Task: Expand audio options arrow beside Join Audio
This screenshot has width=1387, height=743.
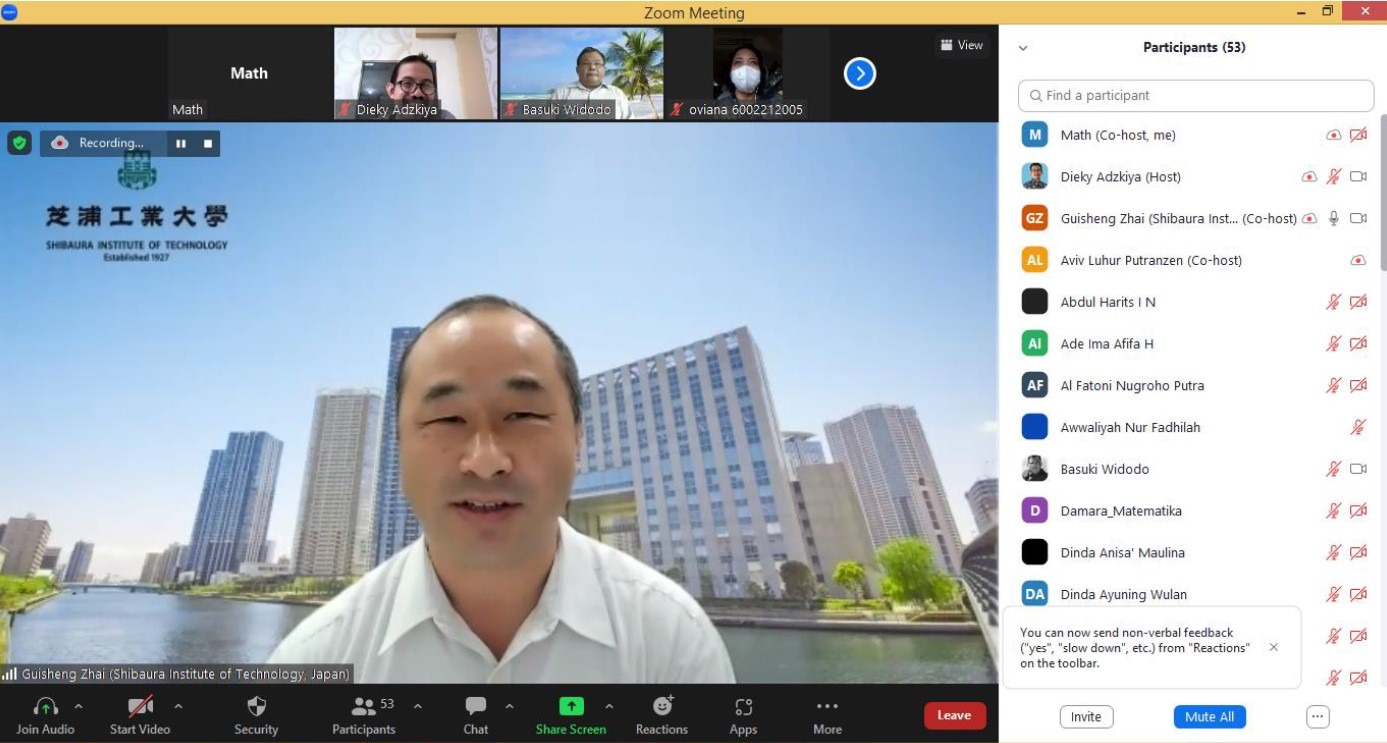Action: [78, 706]
